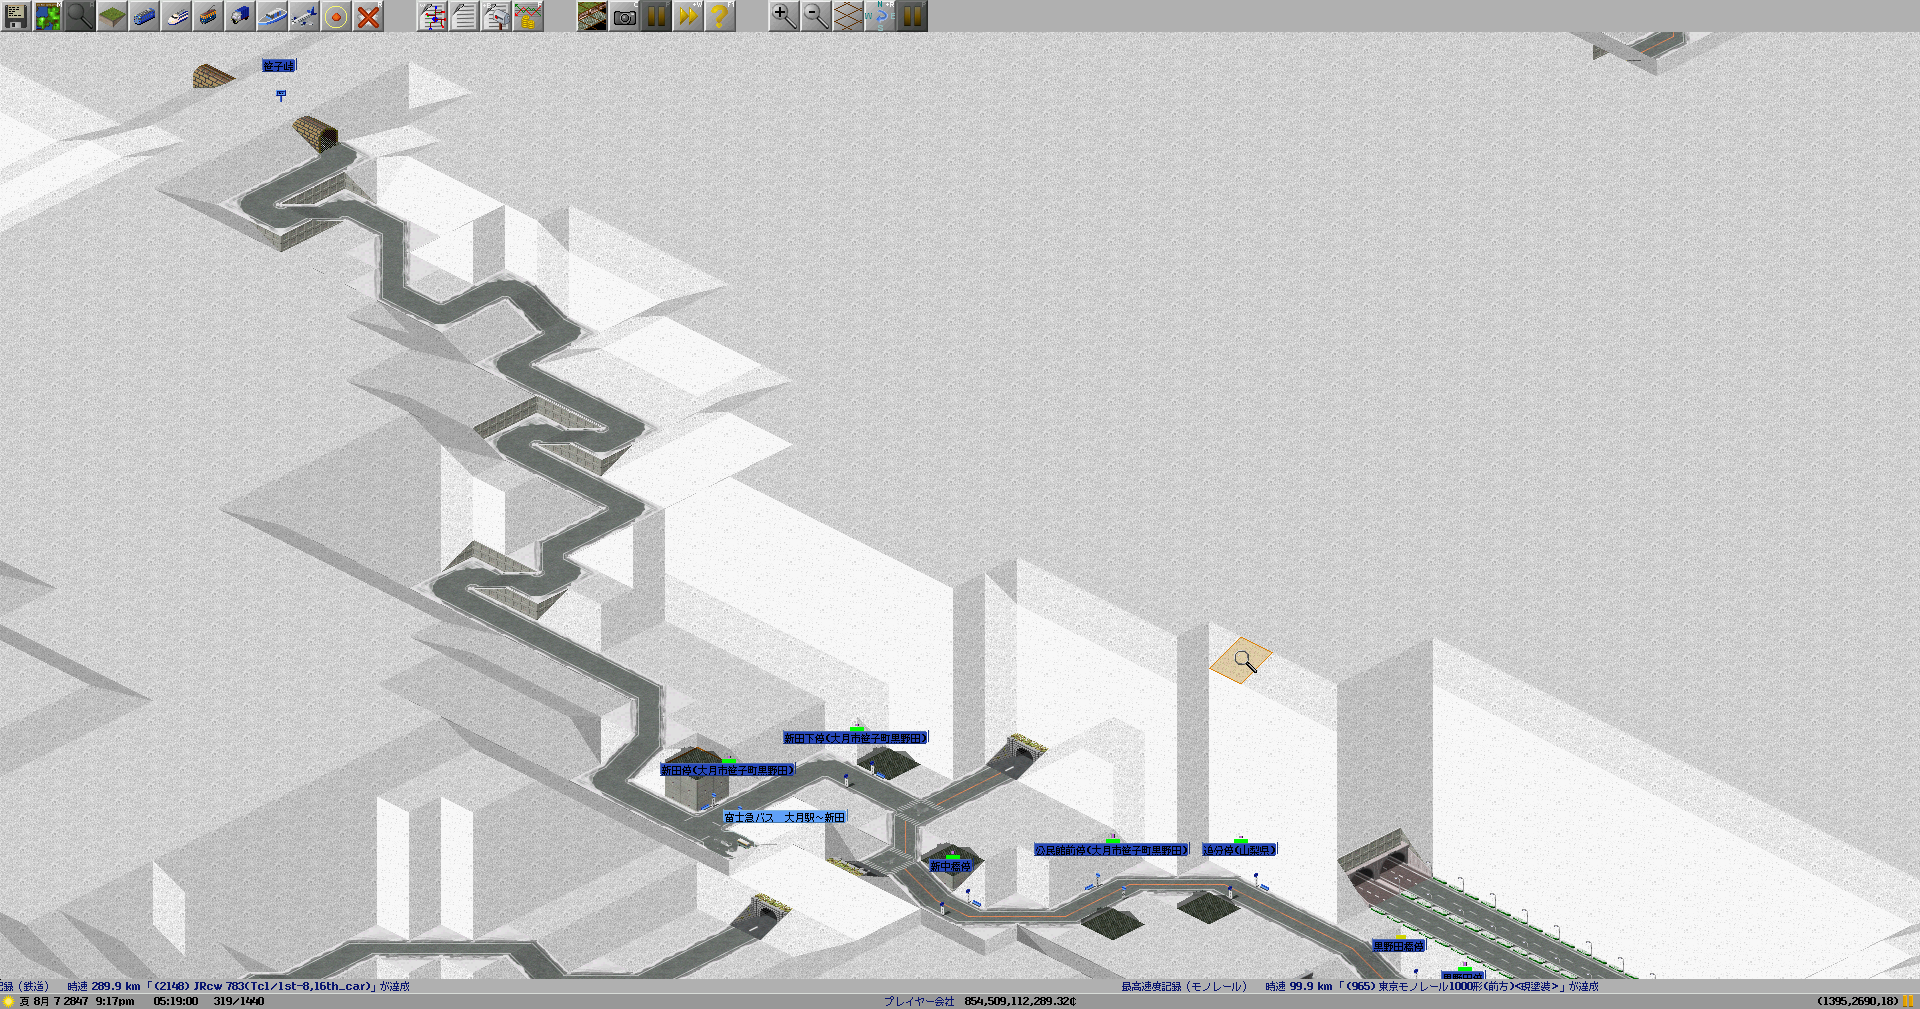This screenshot has width=1920, height=1009.
Task: Toggle the pause button beside the camera
Action: pyautogui.click(x=656, y=16)
